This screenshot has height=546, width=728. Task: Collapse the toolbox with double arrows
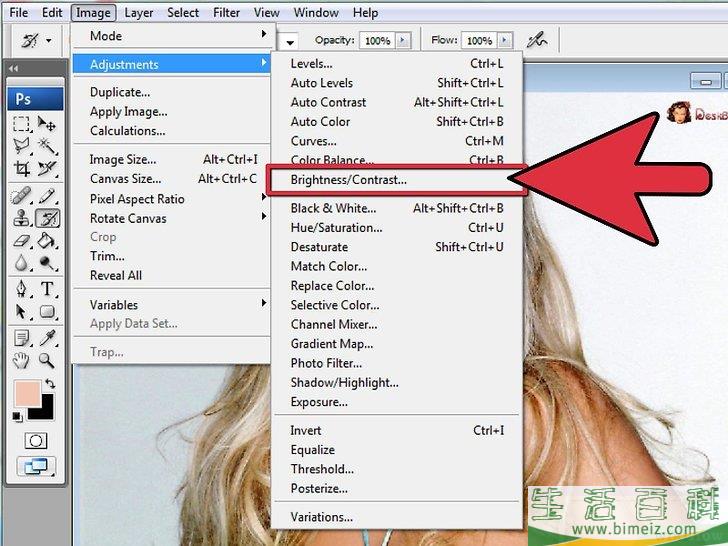13,69
